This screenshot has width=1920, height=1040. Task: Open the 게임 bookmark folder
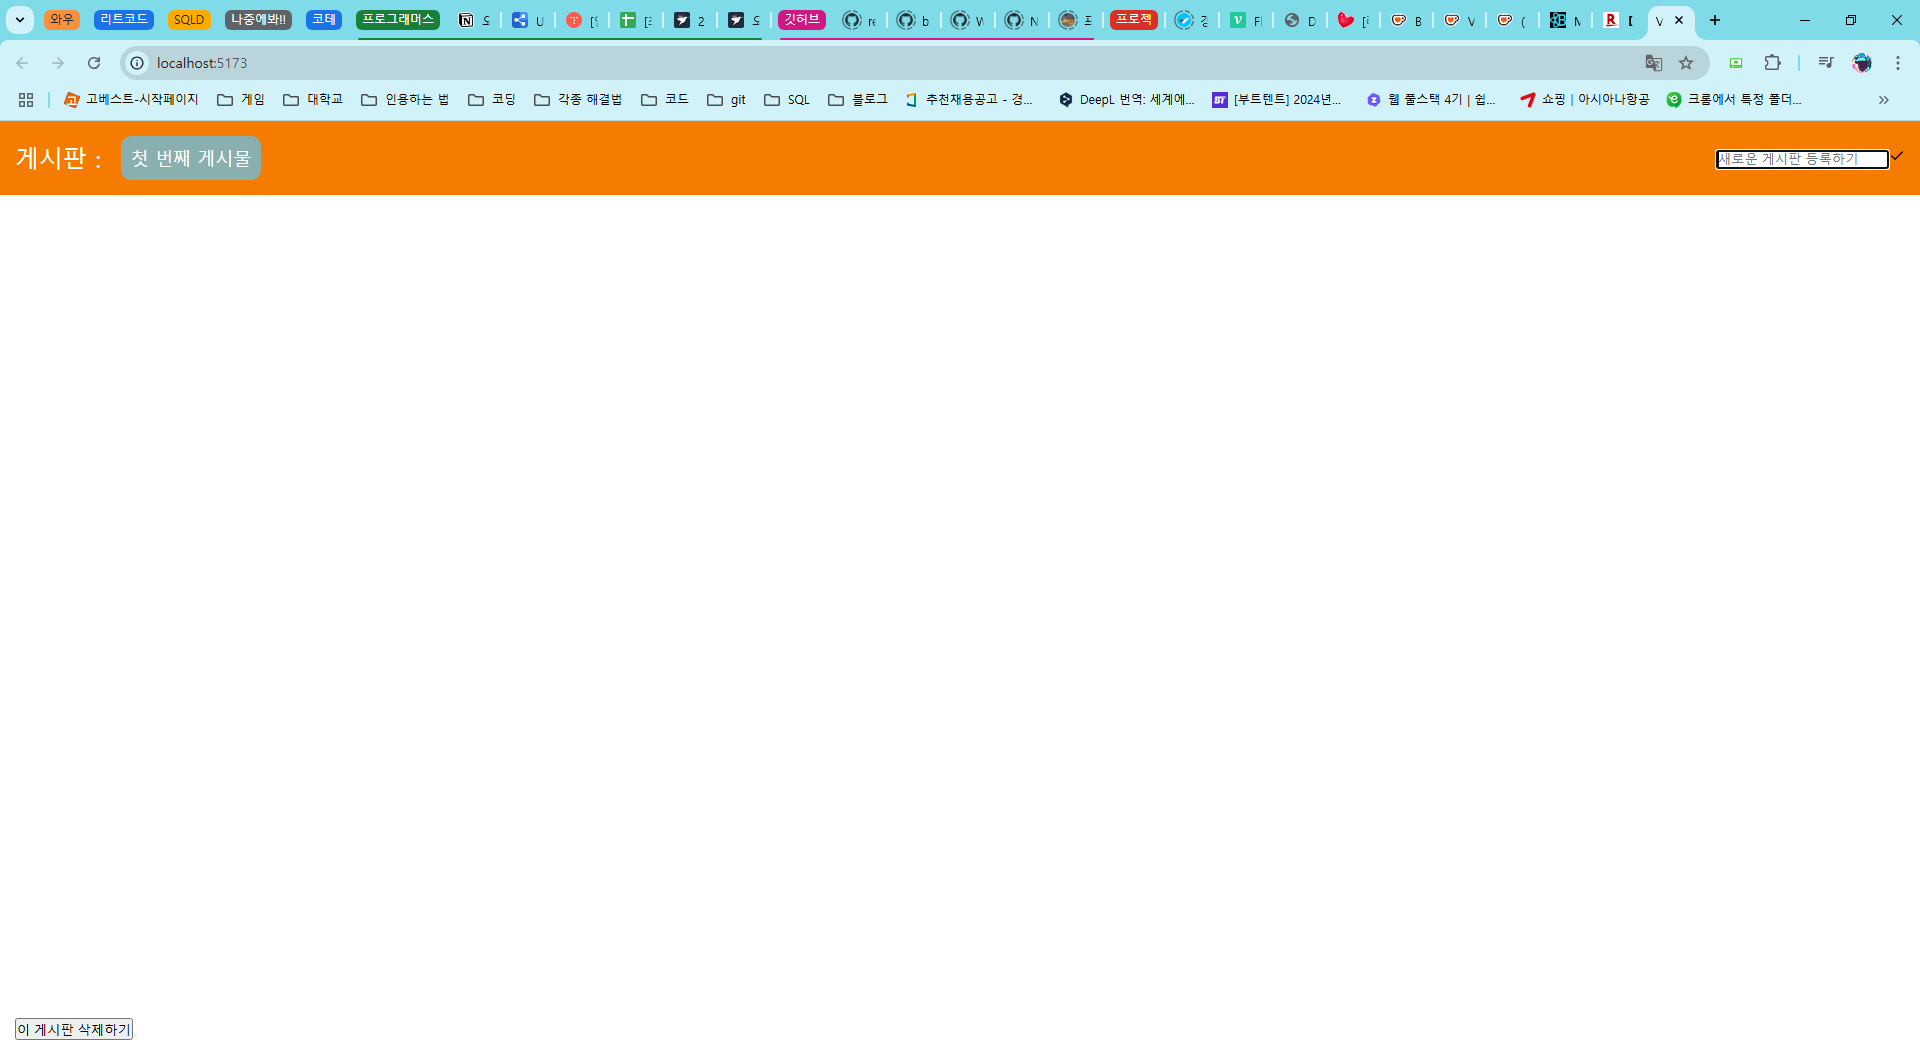(241, 100)
